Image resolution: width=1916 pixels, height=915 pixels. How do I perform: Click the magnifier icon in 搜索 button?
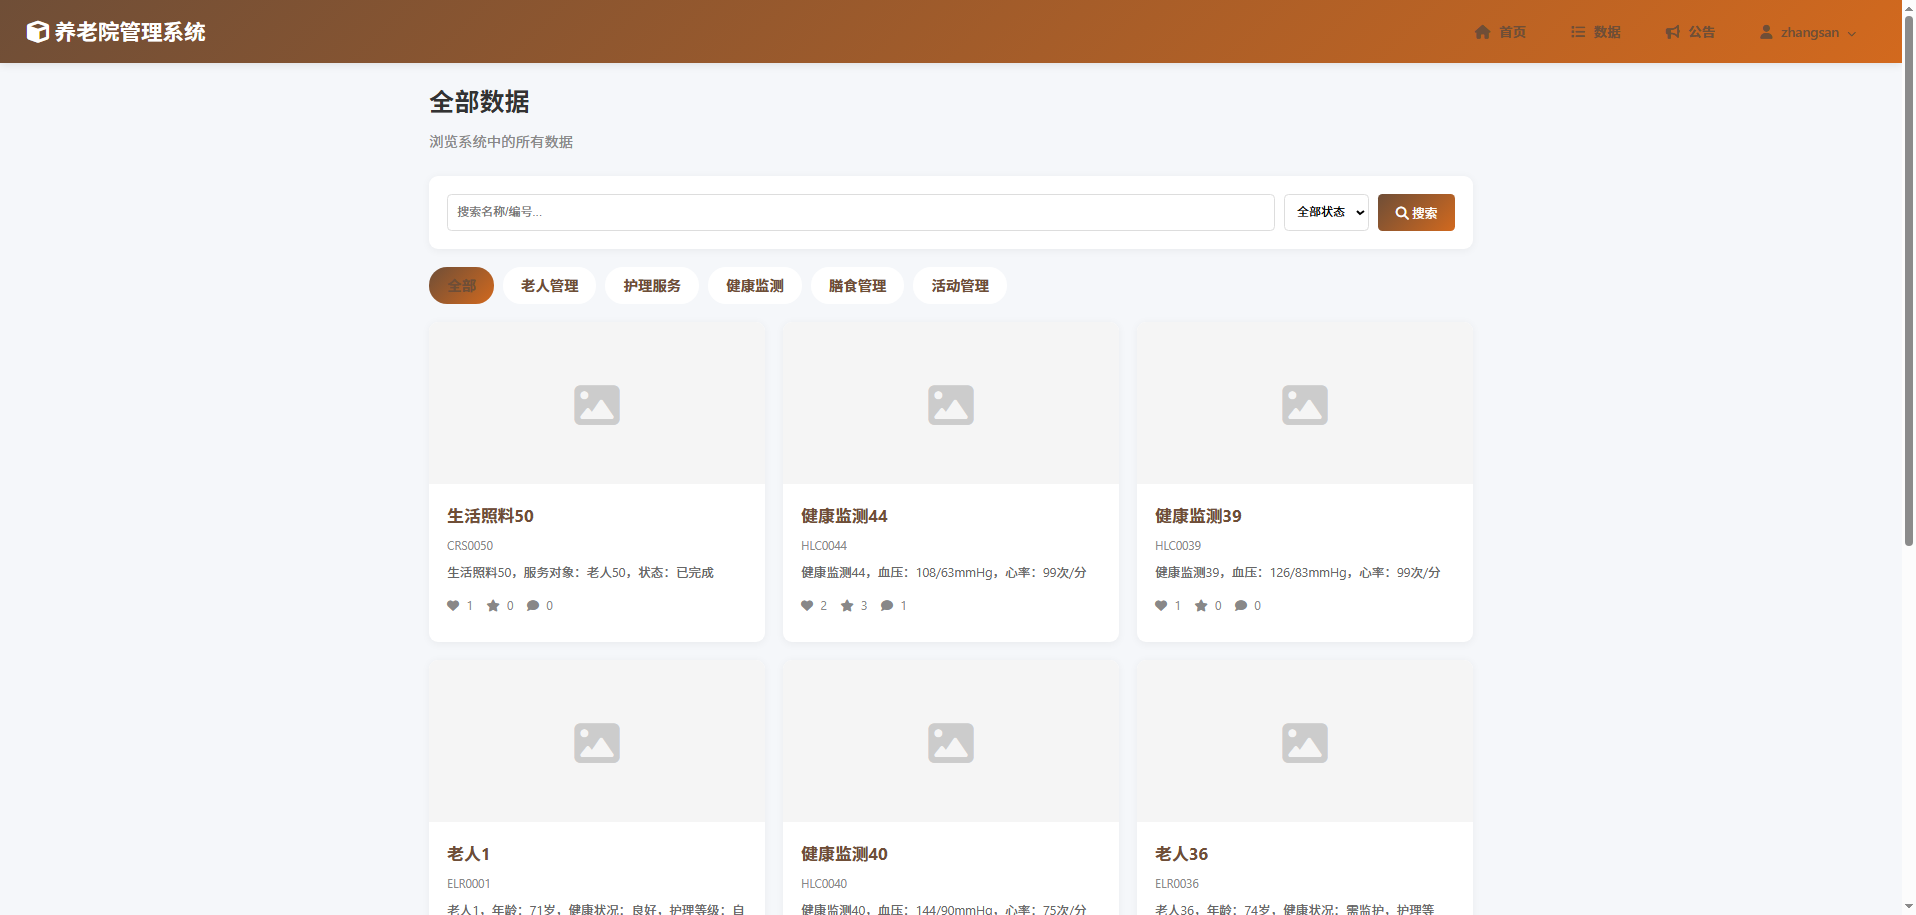point(1402,213)
